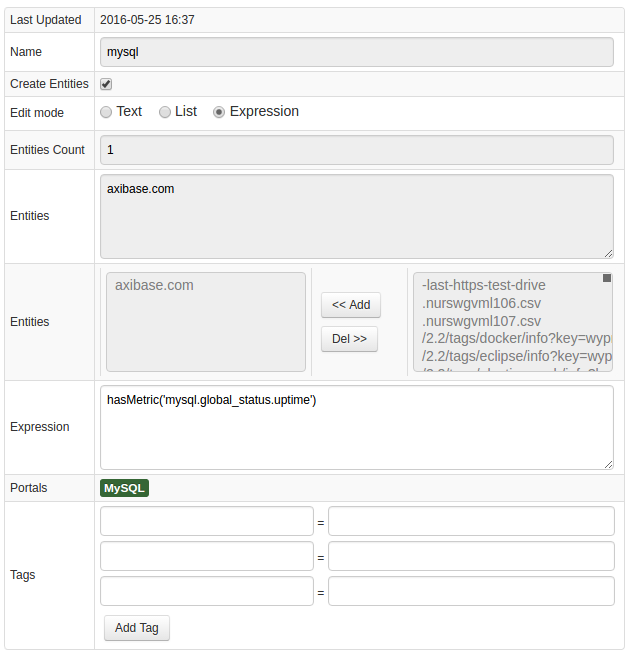
Task: Click the Del >> button
Action: tap(349, 339)
